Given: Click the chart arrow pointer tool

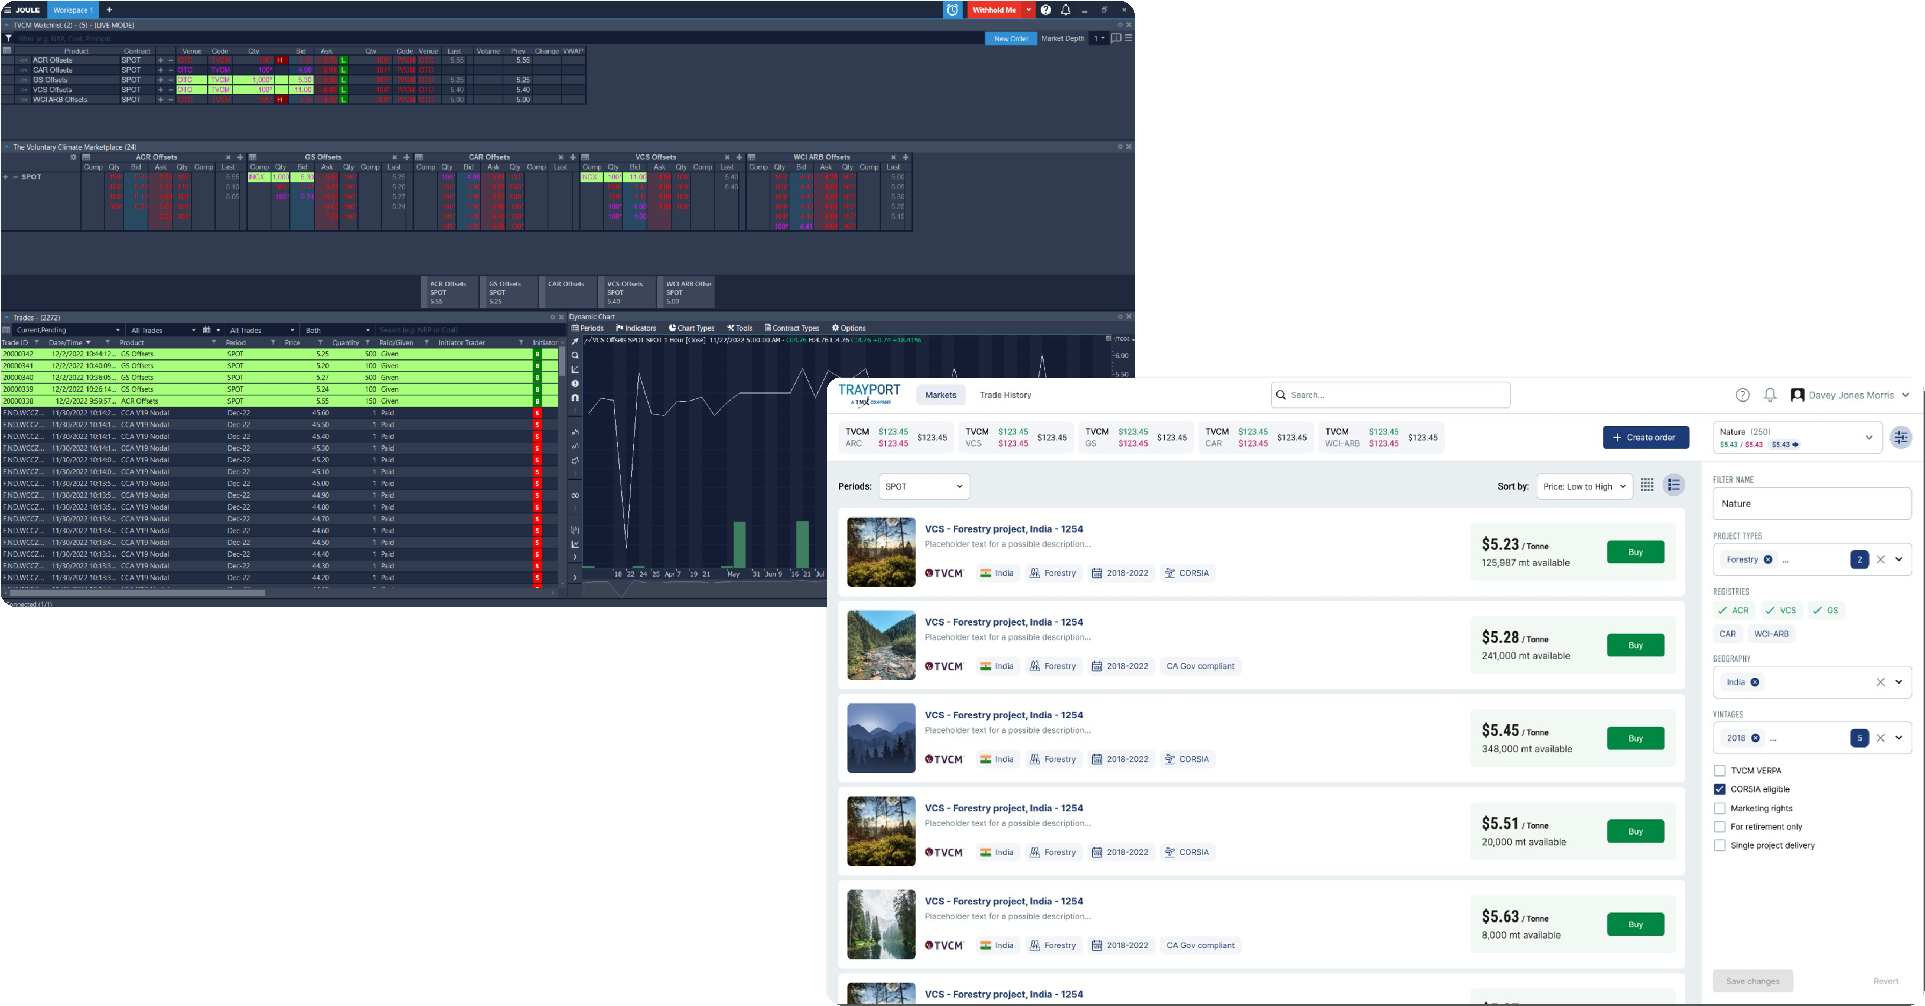Looking at the screenshot, I should tap(575, 341).
